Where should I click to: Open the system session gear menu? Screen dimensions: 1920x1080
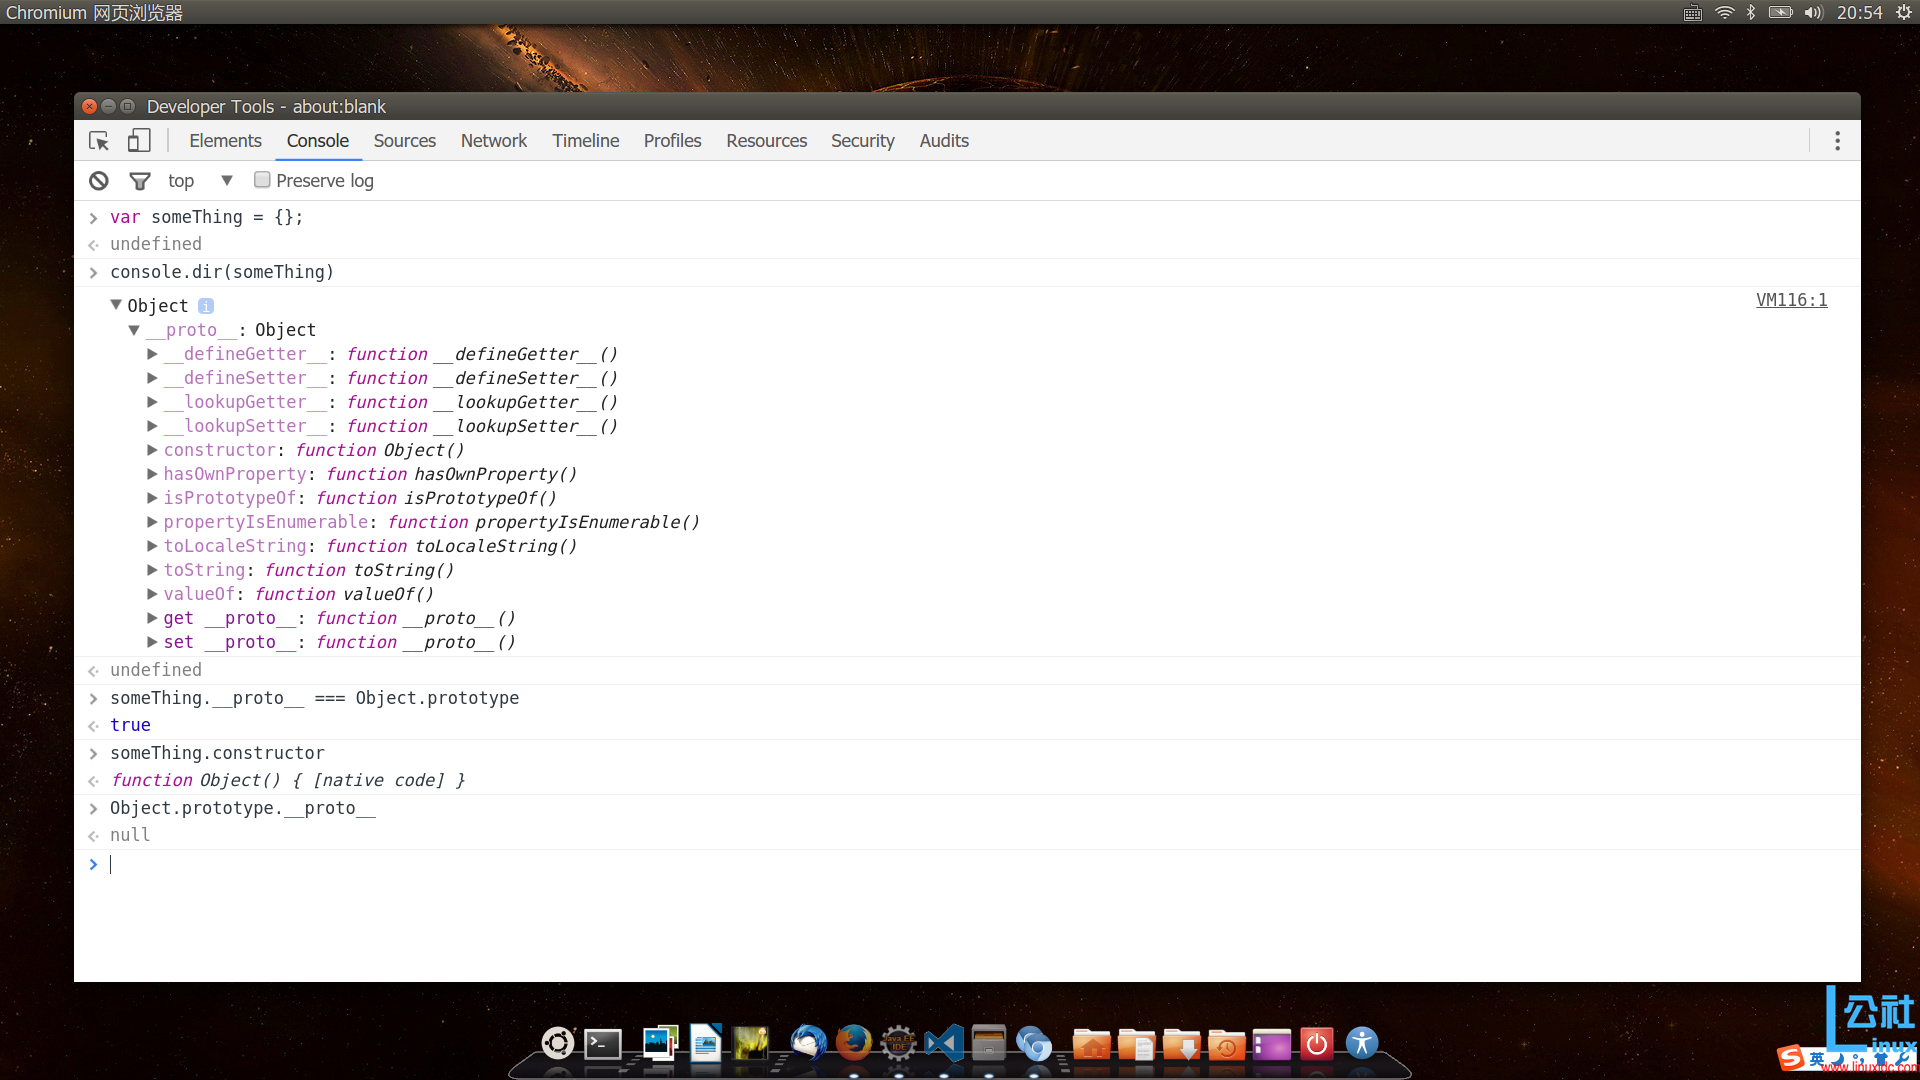(1904, 12)
